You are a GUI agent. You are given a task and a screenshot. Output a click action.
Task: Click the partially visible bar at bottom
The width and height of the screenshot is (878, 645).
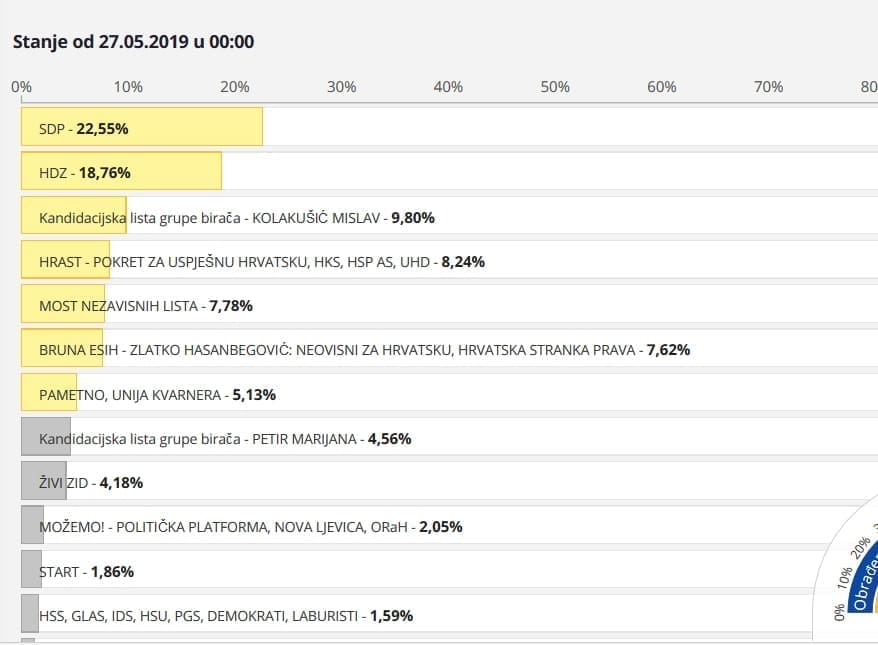tap(28, 641)
